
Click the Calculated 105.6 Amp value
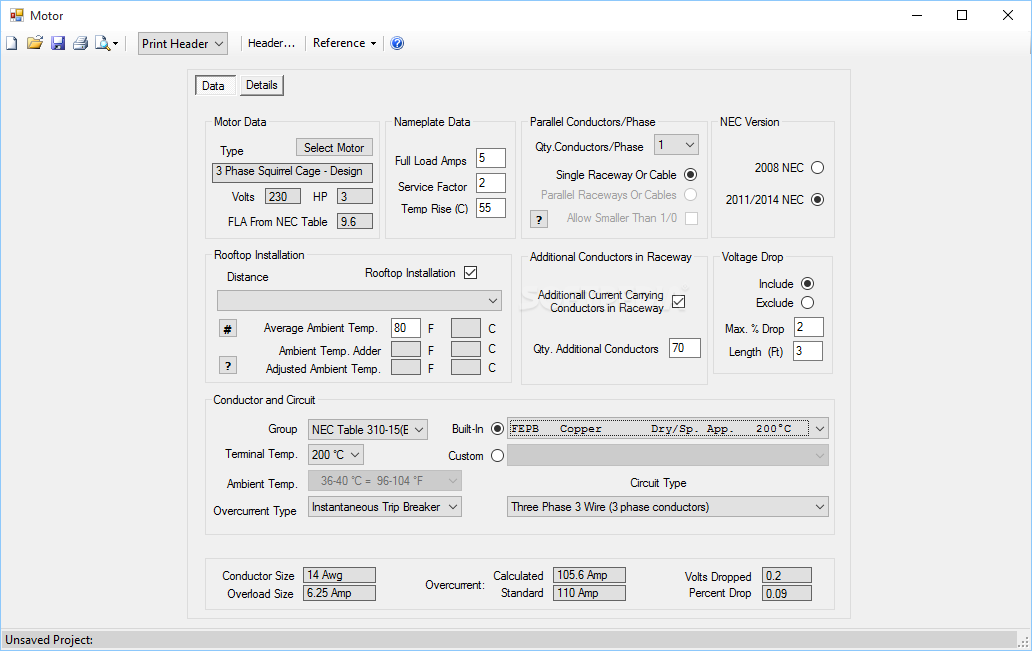589,575
